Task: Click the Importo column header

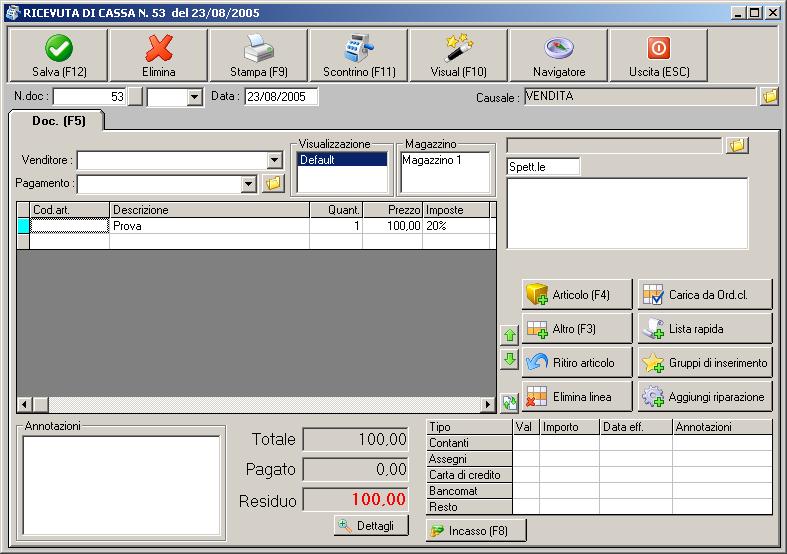Action: click(x=569, y=427)
